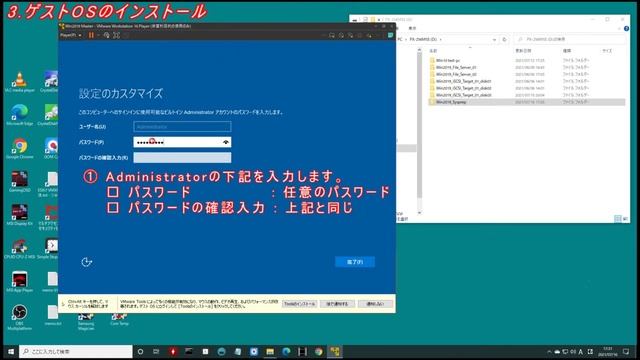Open Task View on taskbar
The width and height of the screenshot is (640, 360).
[156, 351]
